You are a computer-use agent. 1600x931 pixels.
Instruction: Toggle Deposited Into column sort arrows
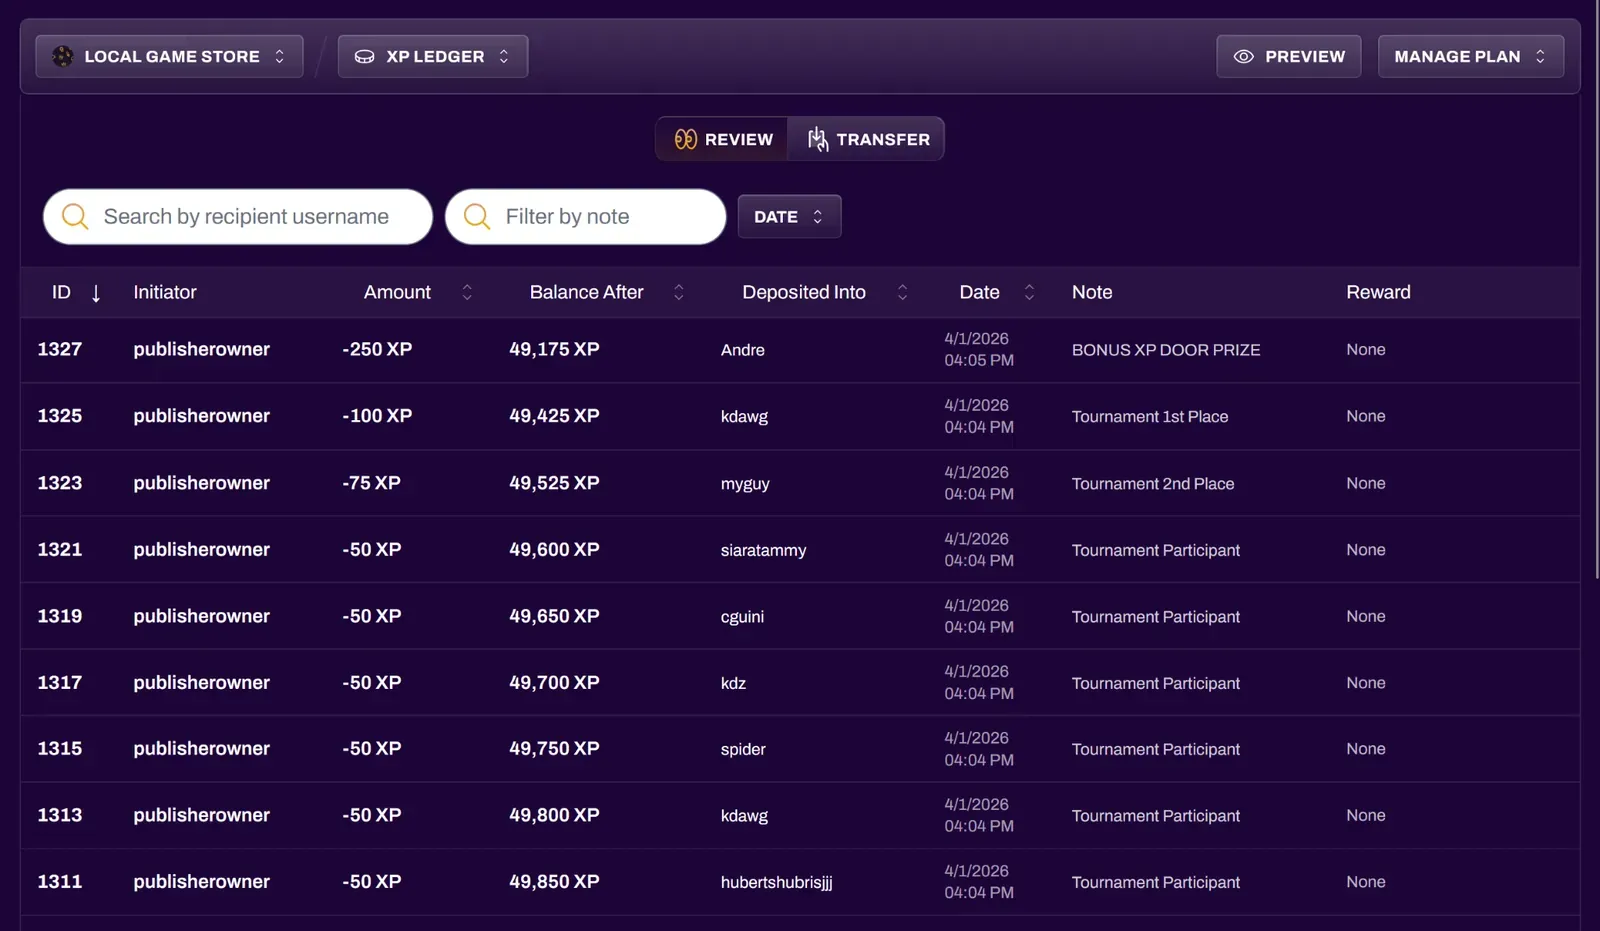[x=902, y=292]
